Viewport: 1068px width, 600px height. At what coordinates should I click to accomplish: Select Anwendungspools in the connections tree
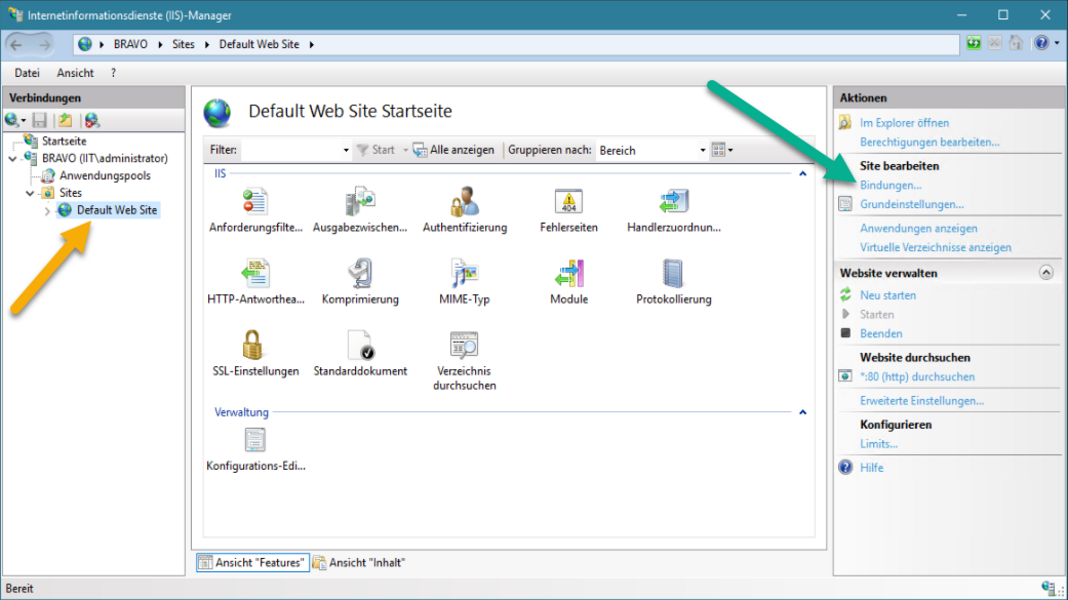[104, 176]
